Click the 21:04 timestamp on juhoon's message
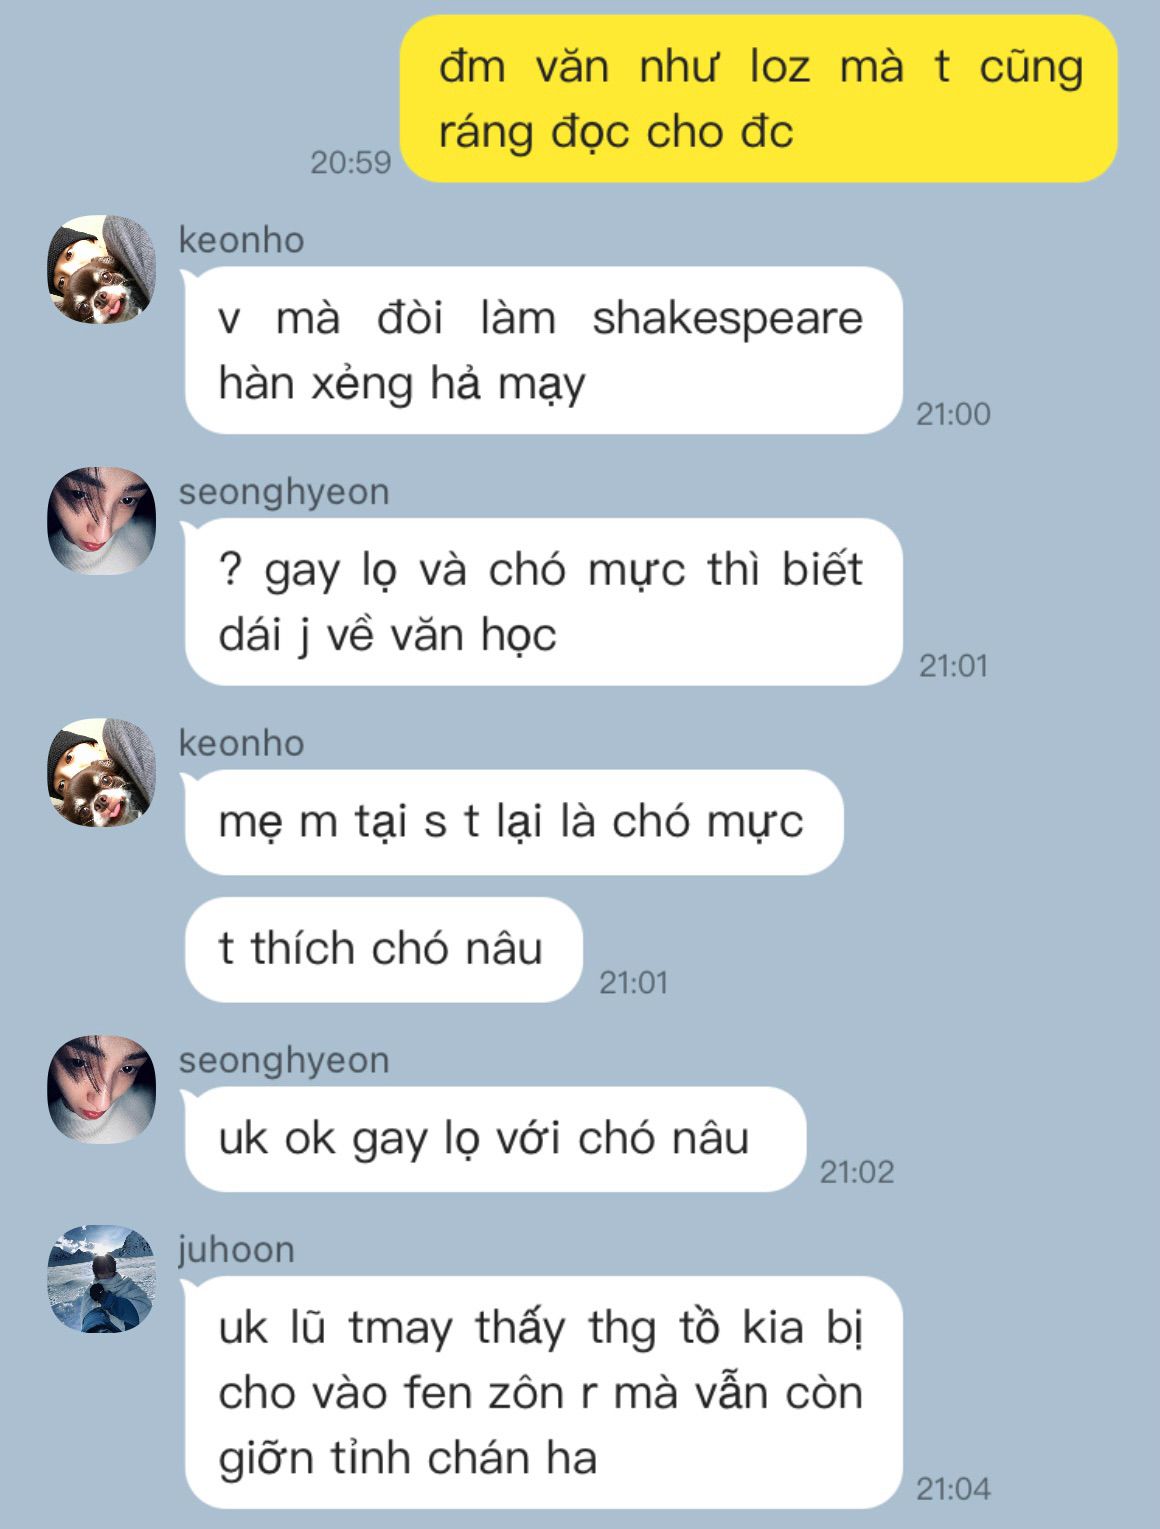Viewport: 1160px width, 1529px height. 953,1489
